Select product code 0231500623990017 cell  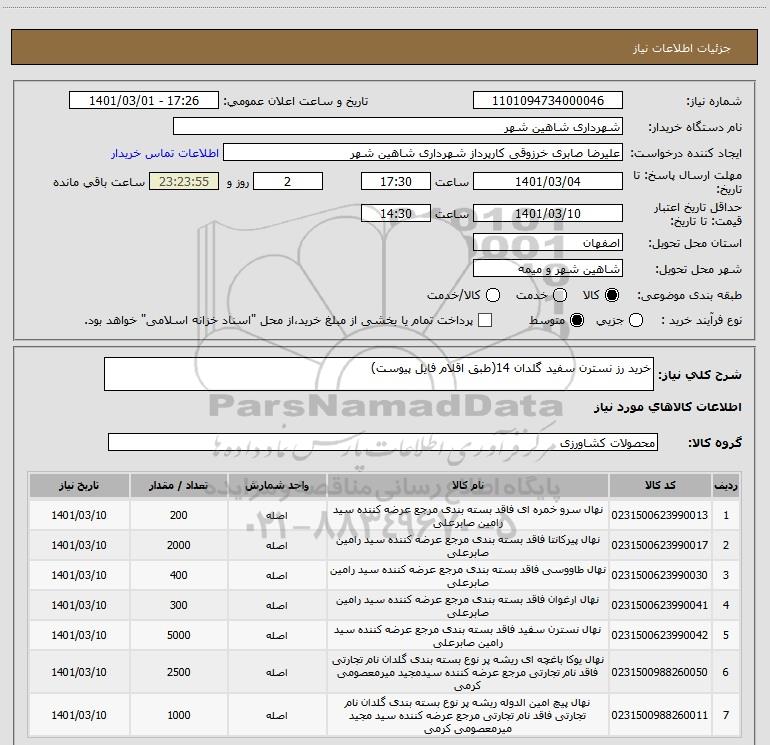[660, 545]
